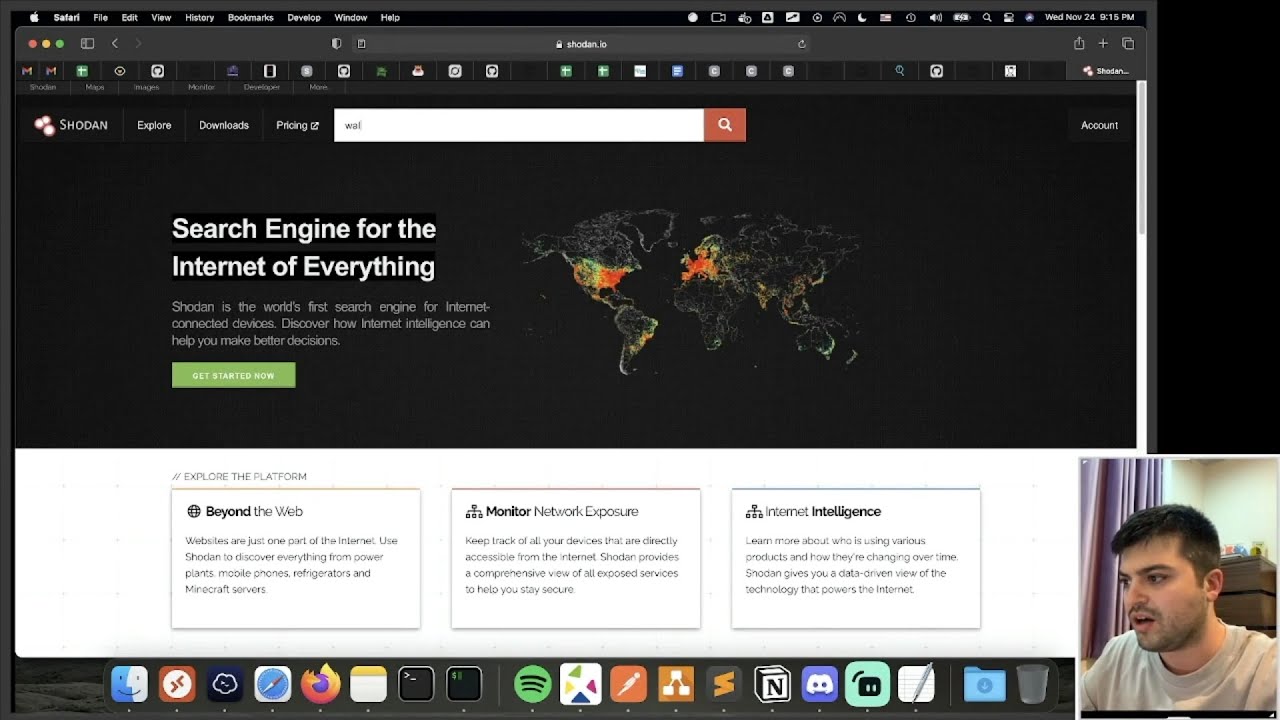
Task: Click the Monitor link in top strip
Action: pos(201,87)
